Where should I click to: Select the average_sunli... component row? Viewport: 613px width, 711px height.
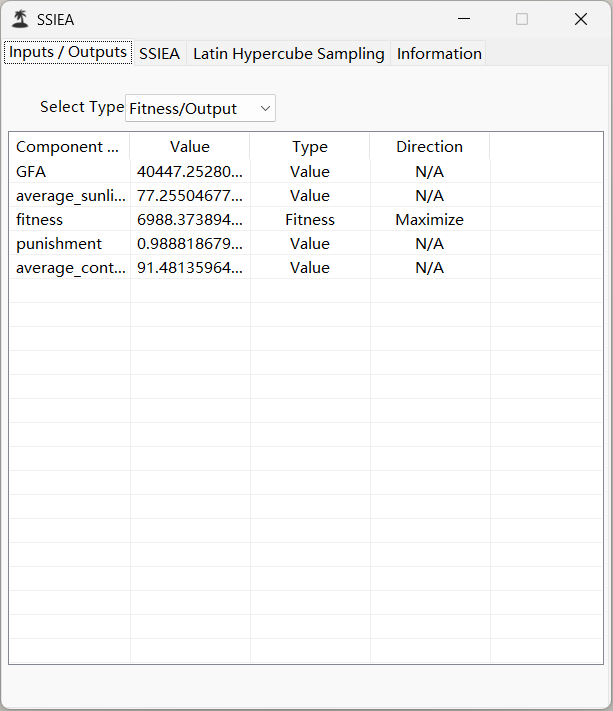tap(306, 195)
